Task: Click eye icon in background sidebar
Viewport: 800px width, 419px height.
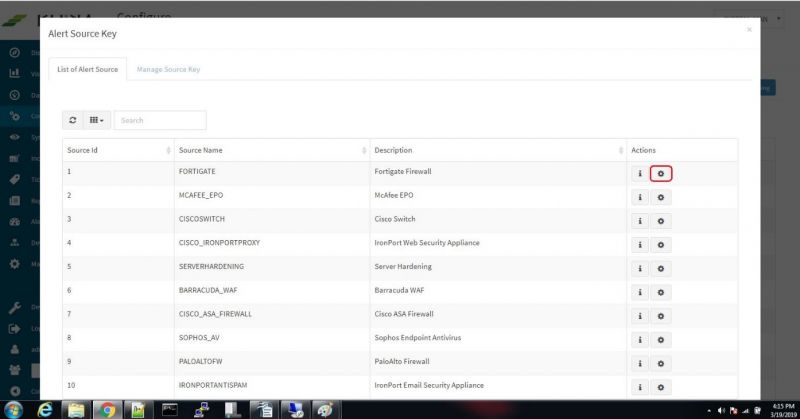Action: pyautogui.click(x=15, y=137)
